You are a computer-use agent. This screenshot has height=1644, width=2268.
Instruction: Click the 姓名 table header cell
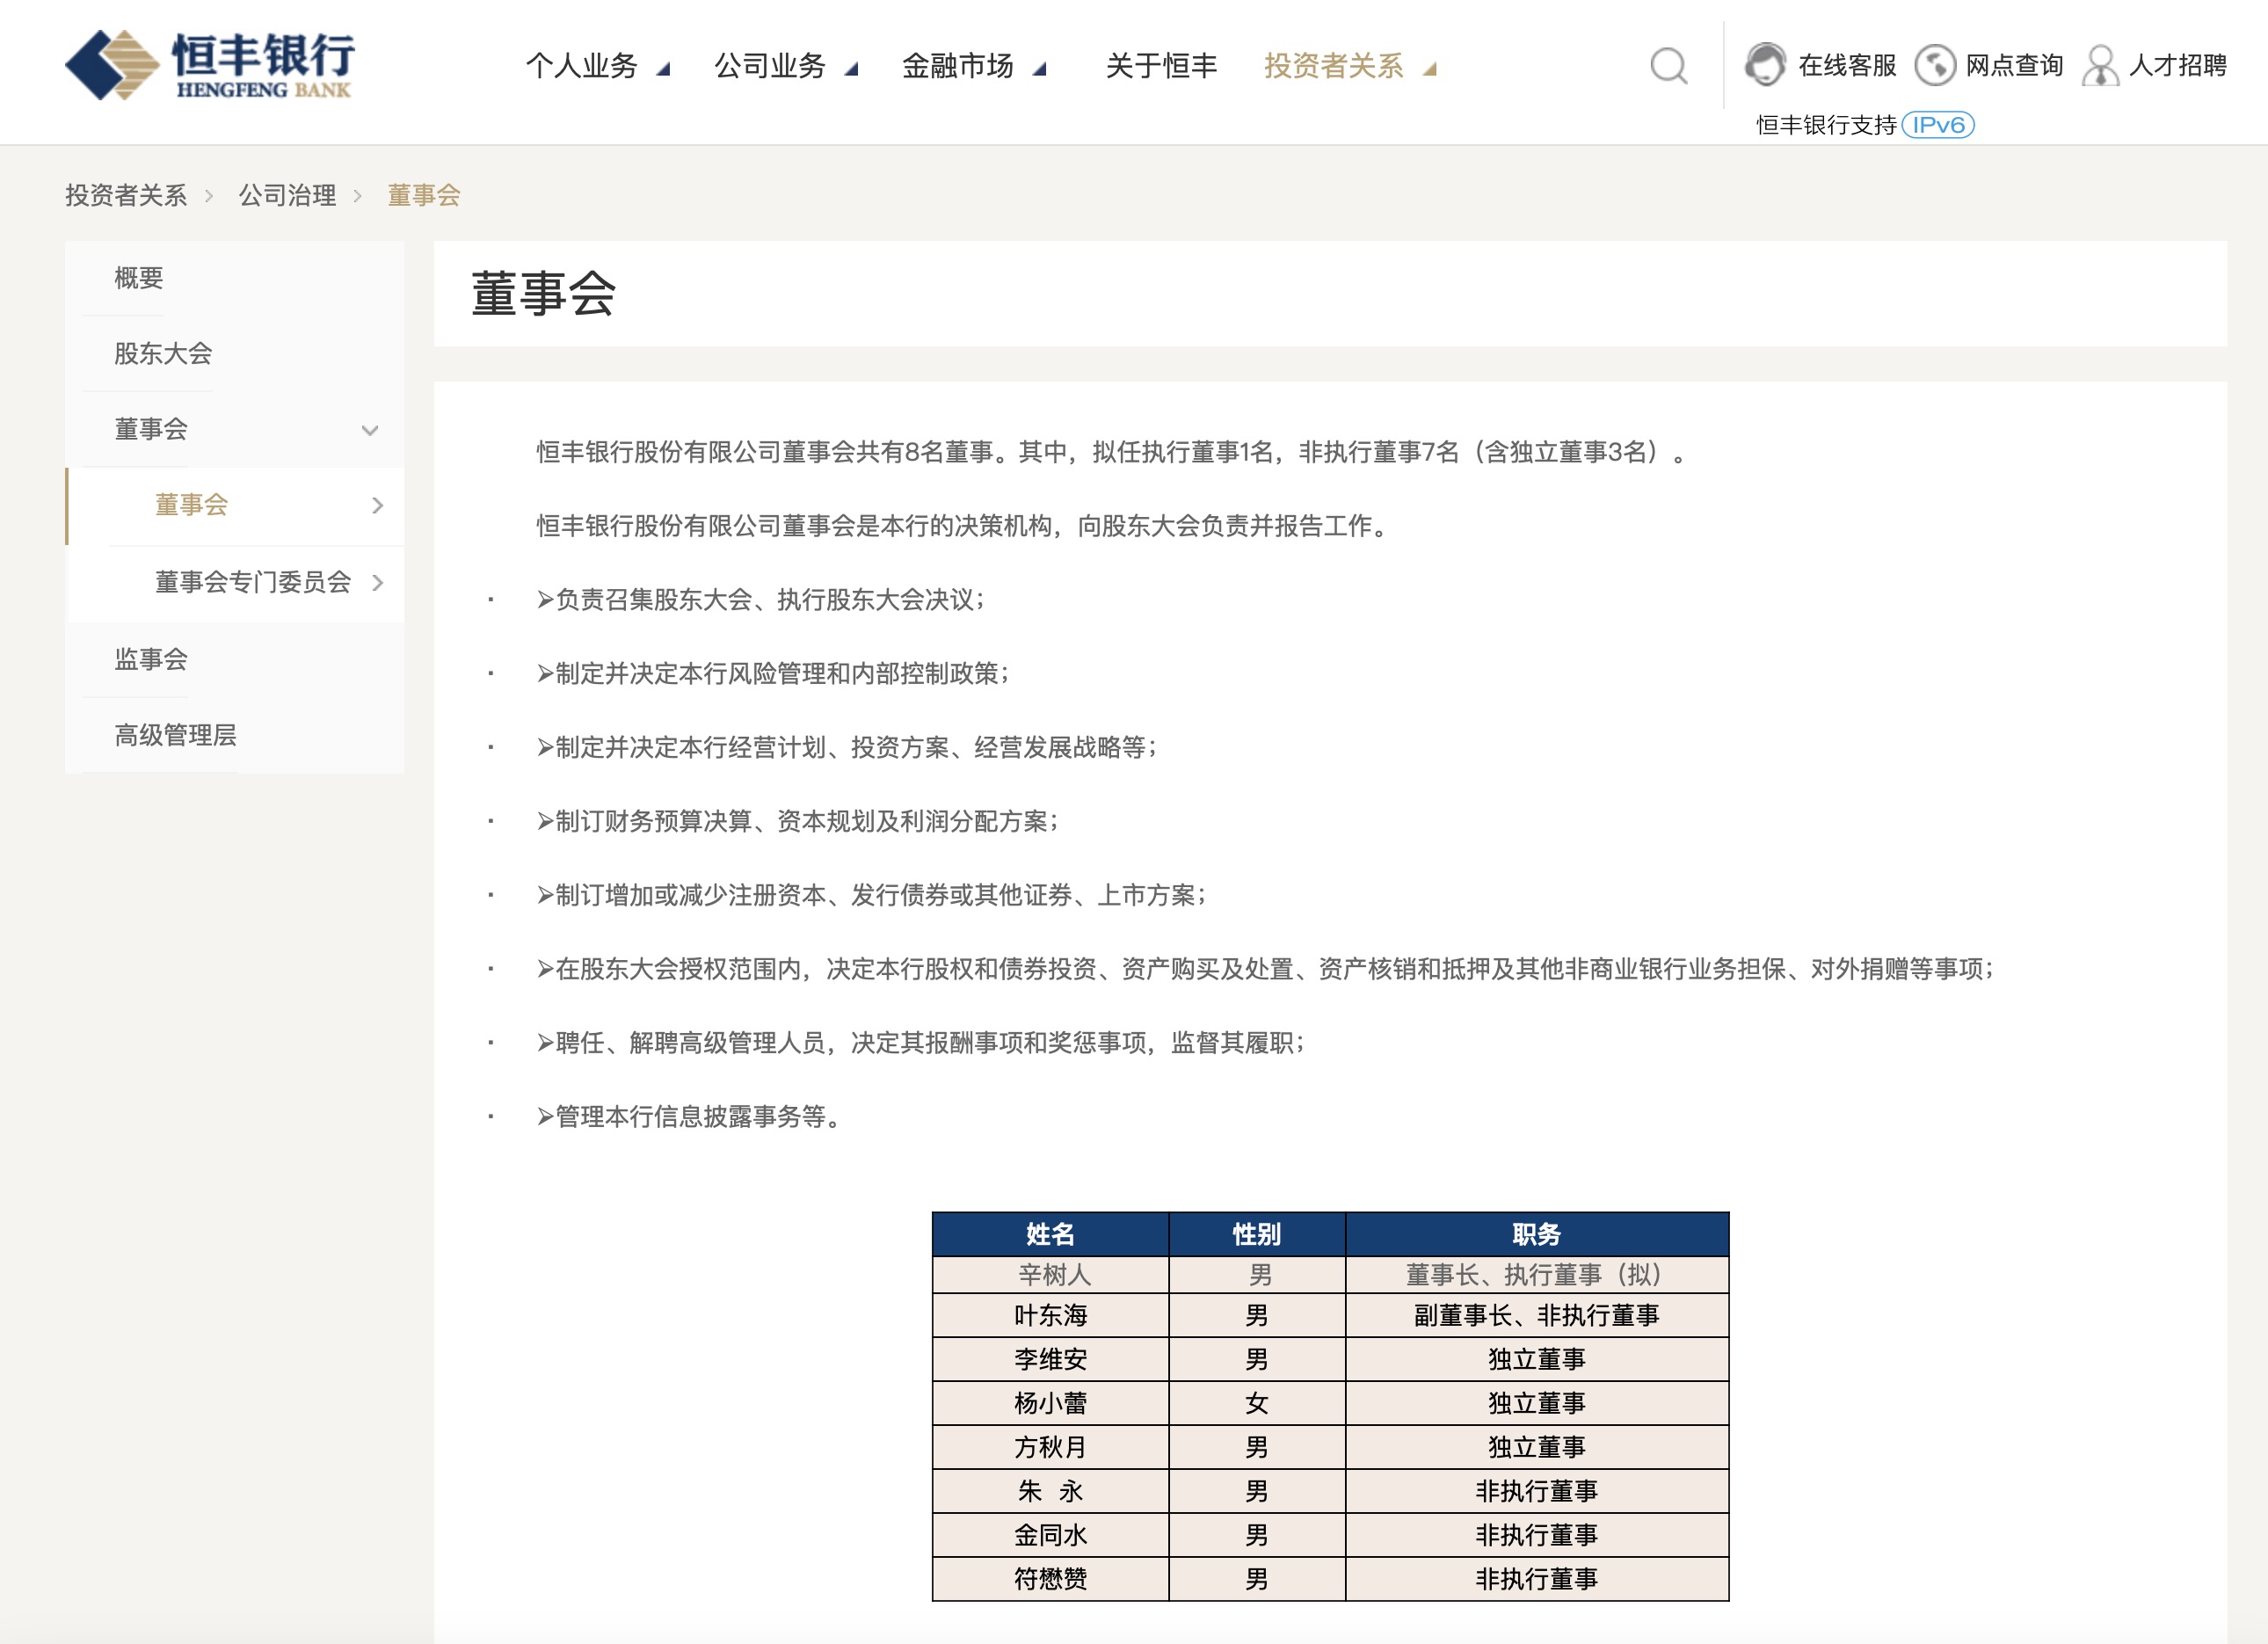[1050, 1234]
